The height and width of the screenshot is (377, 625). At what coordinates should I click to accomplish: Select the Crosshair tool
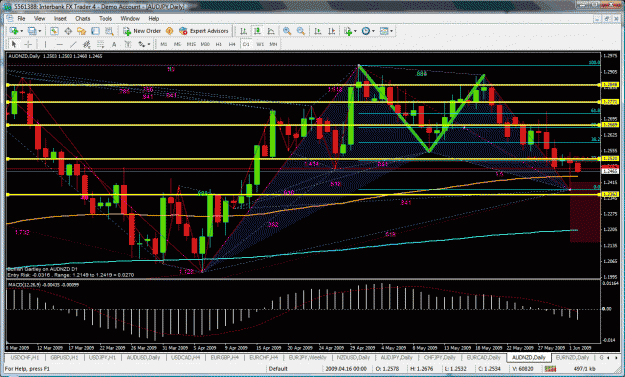tap(28, 44)
